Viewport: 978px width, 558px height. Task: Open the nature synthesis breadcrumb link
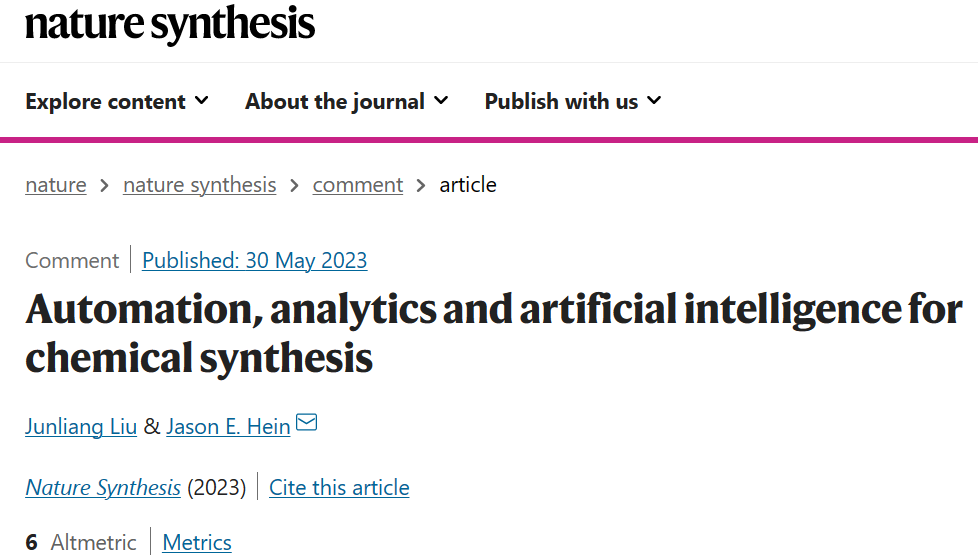coord(200,185)
